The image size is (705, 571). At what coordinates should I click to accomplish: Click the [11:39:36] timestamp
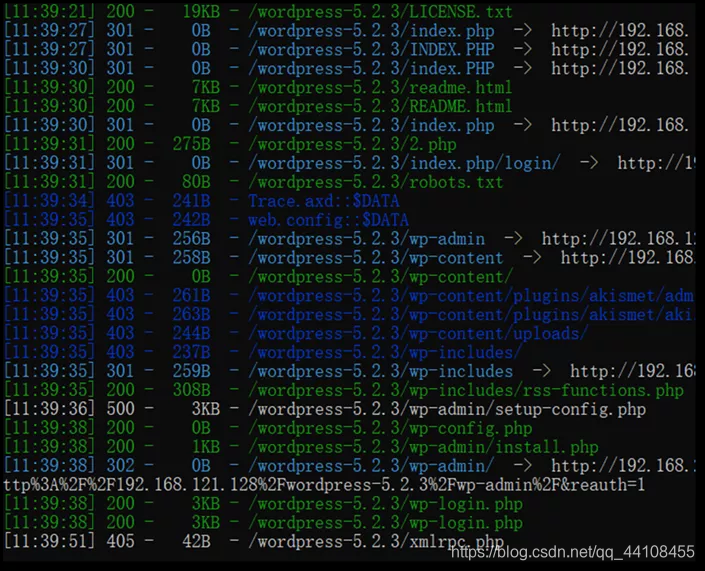[49, 408]
